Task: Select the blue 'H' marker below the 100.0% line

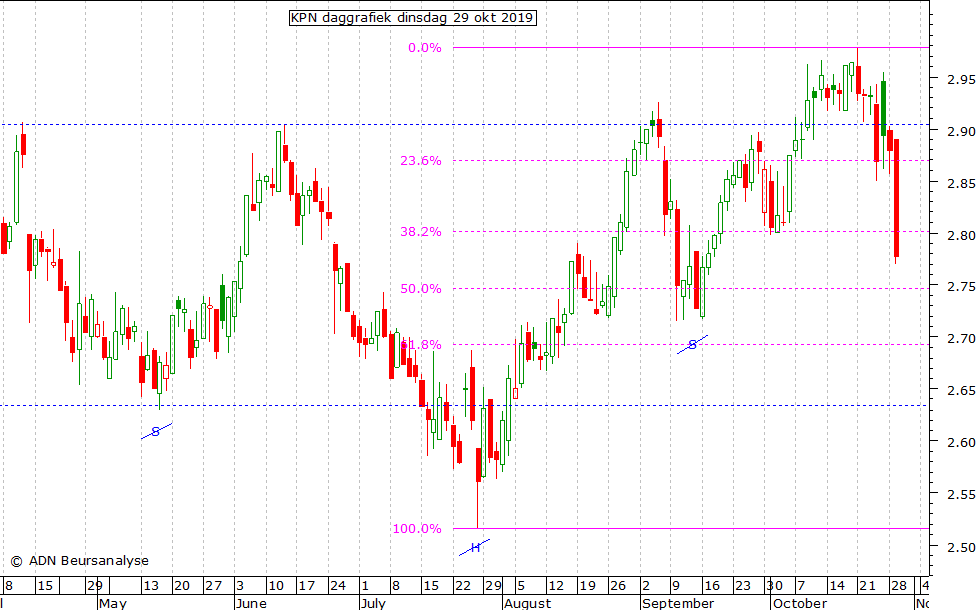Action: coord(475,548)
